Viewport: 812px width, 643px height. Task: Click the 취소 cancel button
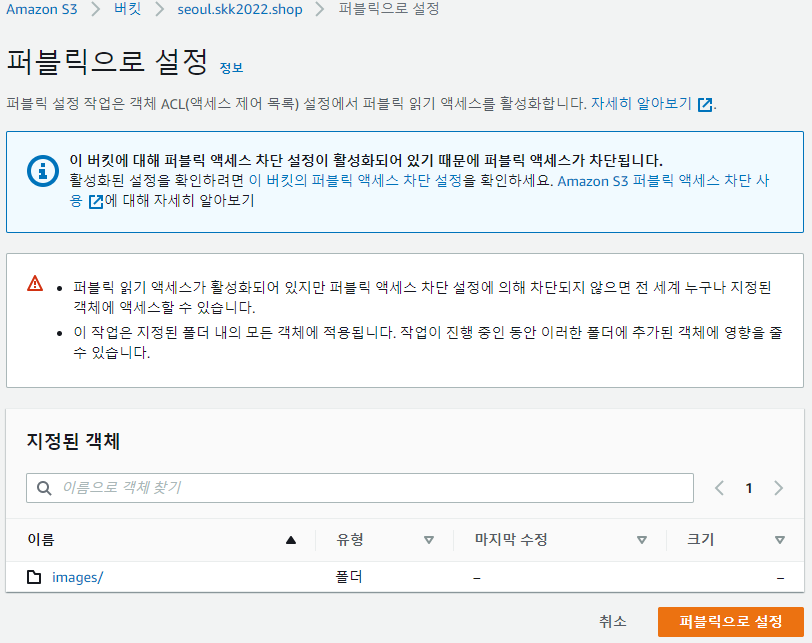(613, 621)
